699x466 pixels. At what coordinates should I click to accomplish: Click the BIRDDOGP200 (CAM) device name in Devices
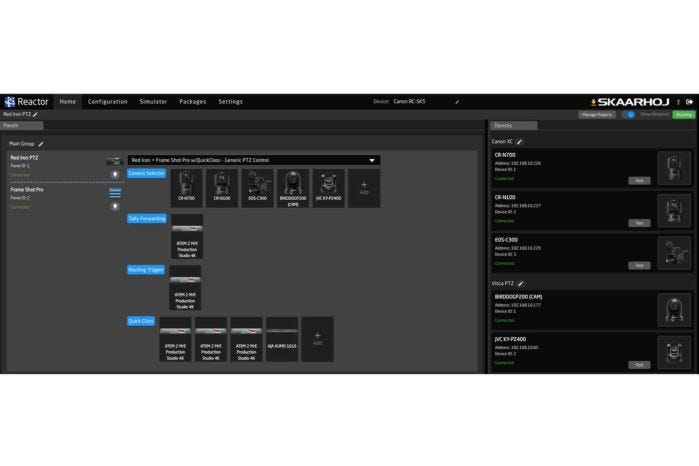click(x=518, y=297)
